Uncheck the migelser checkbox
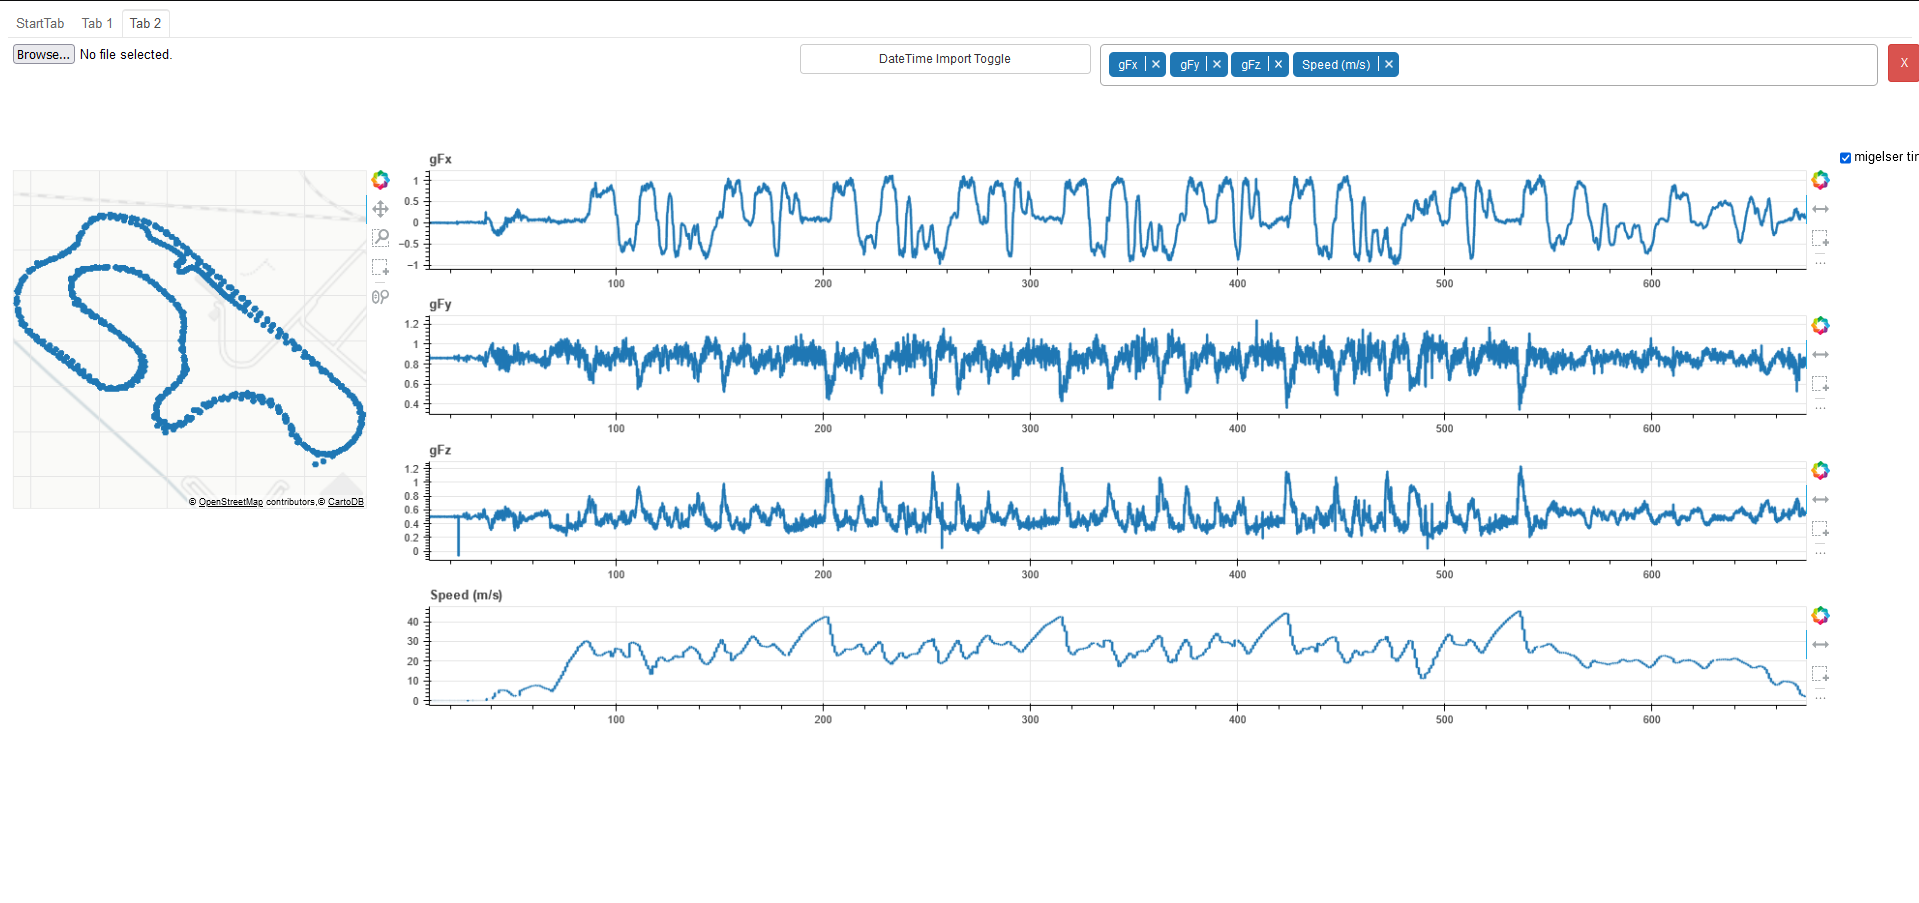The image size is (1919, 903). 1845,158
